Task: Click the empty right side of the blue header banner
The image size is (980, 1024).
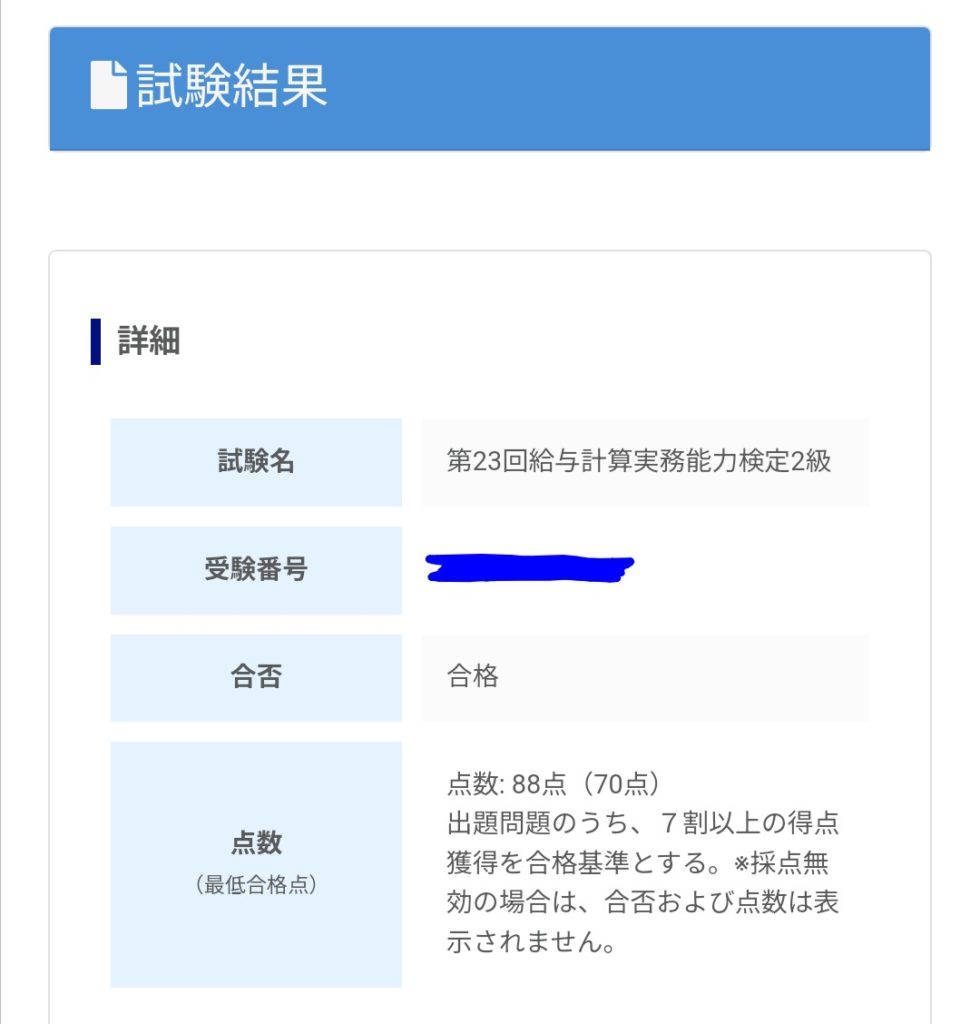Action: [700, 88]
